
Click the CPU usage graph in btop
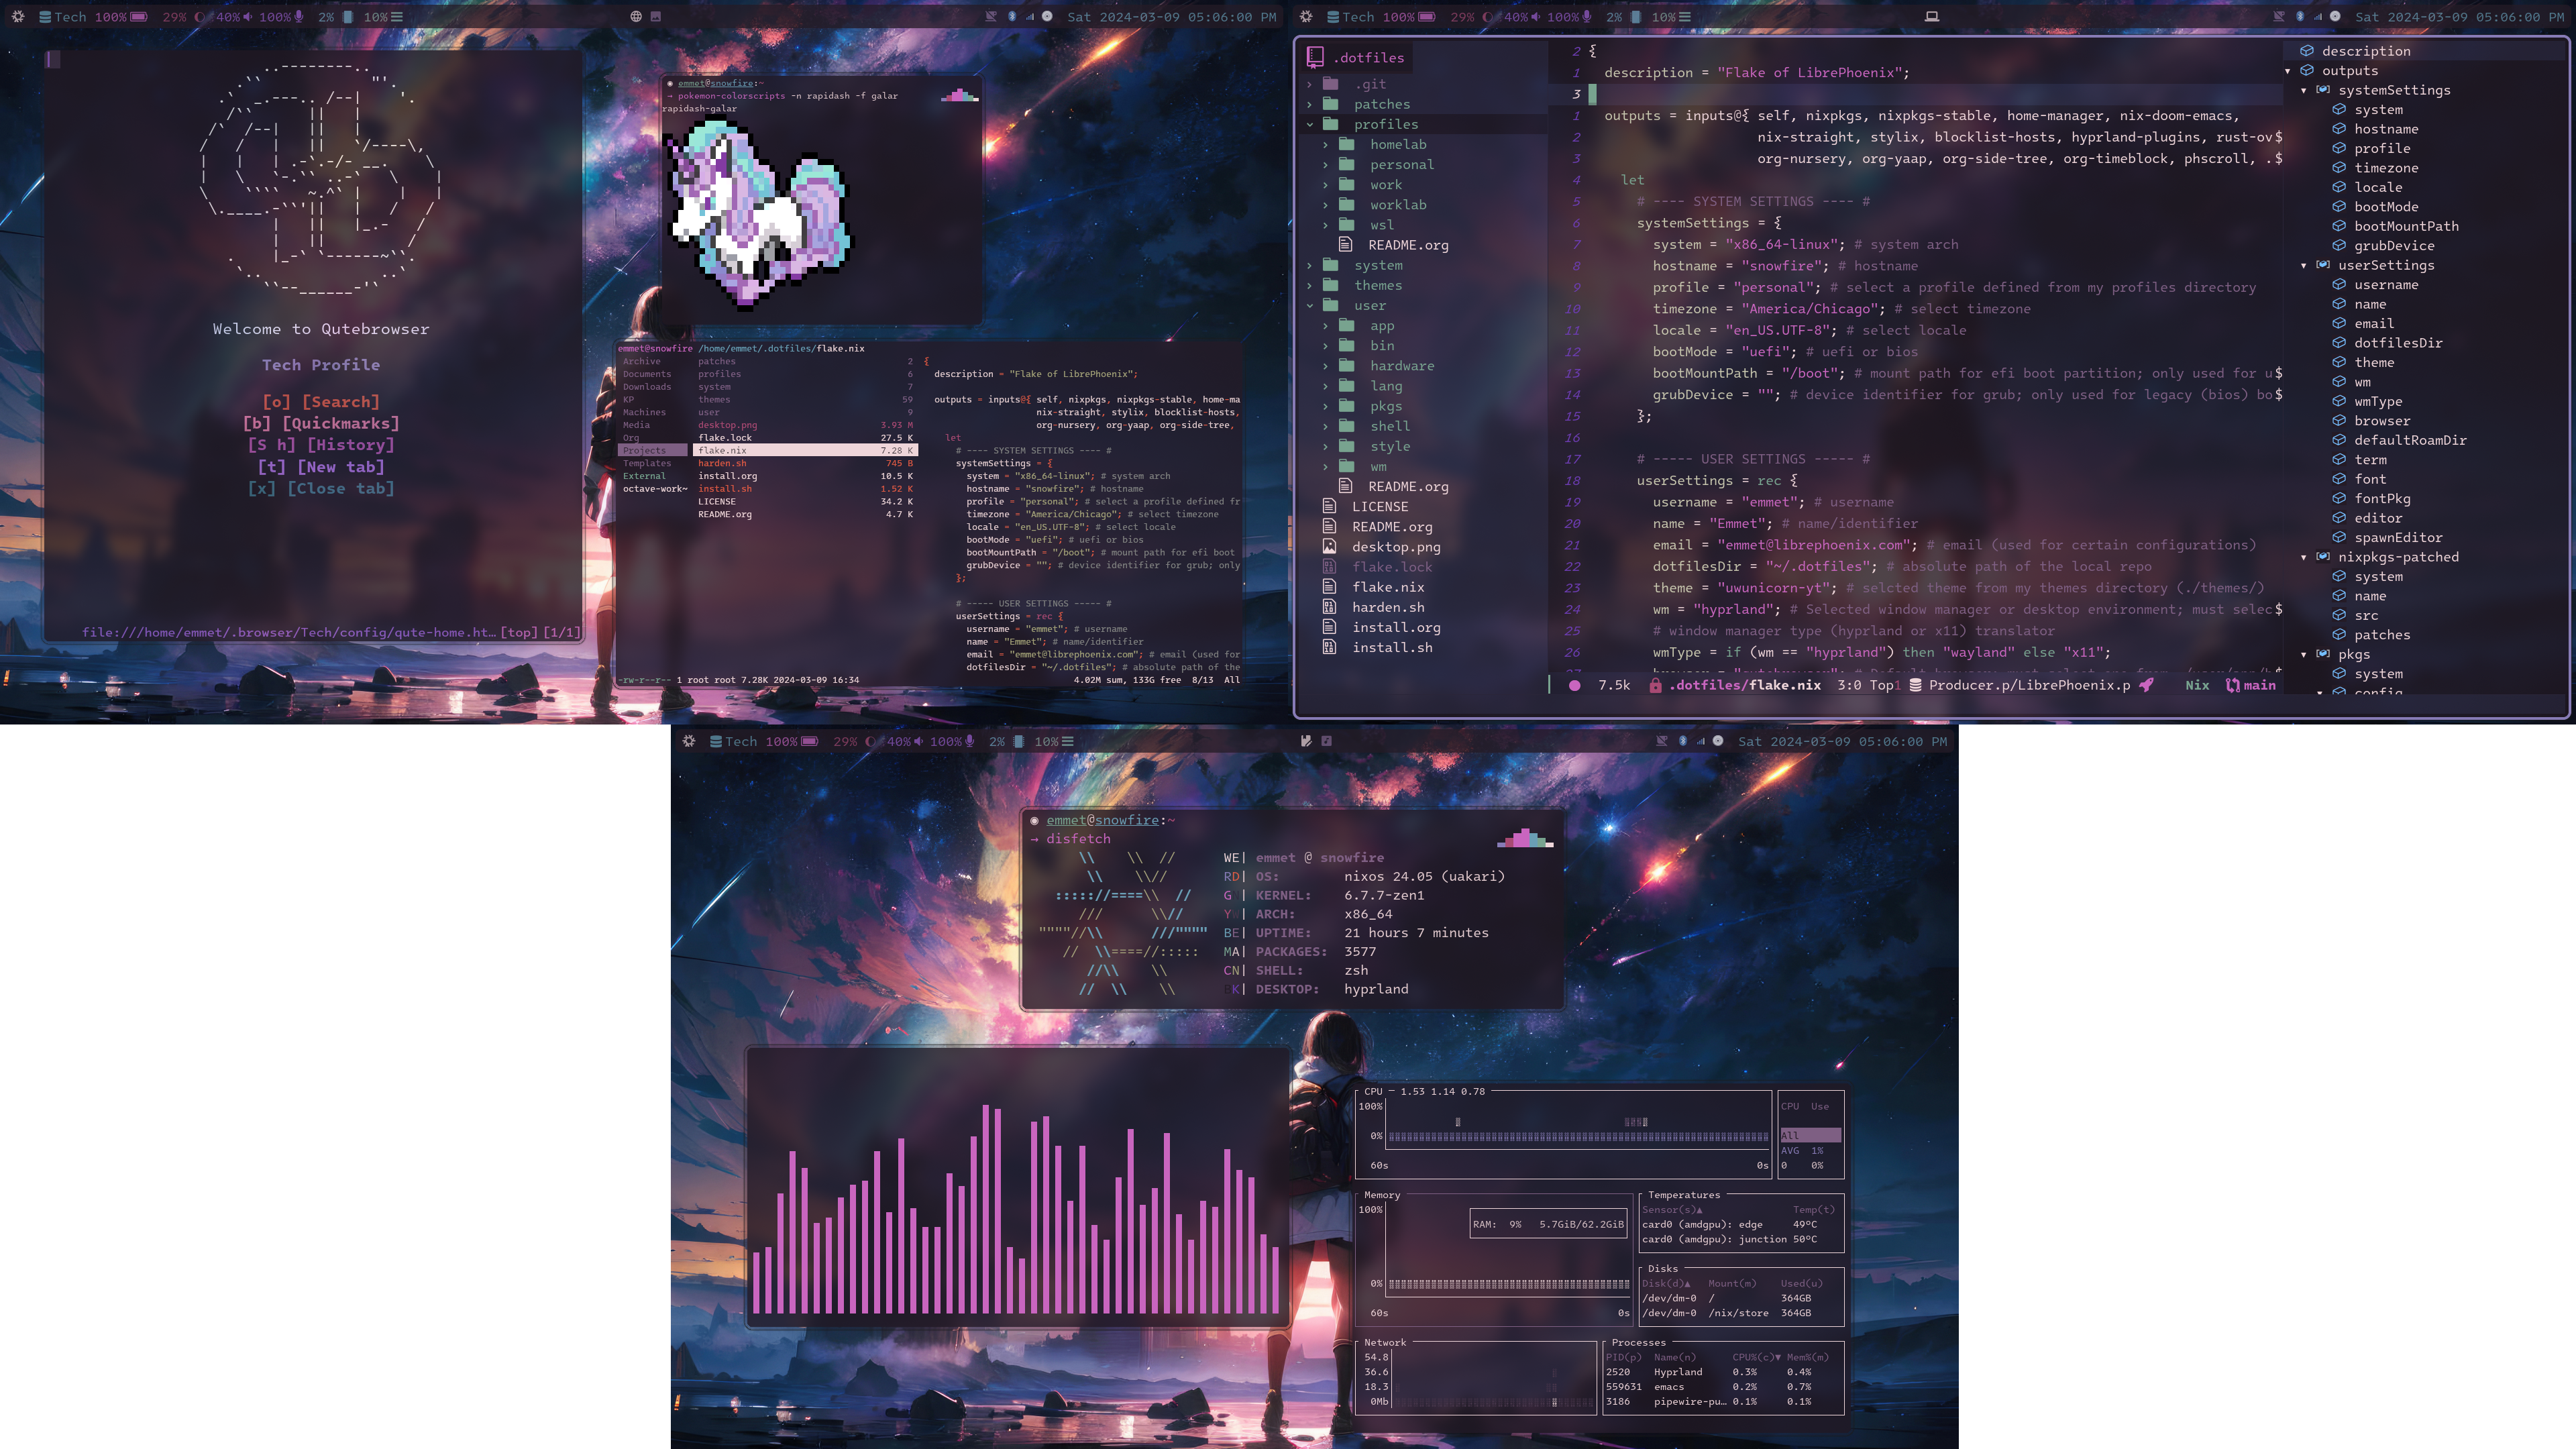(1578, 1132)
